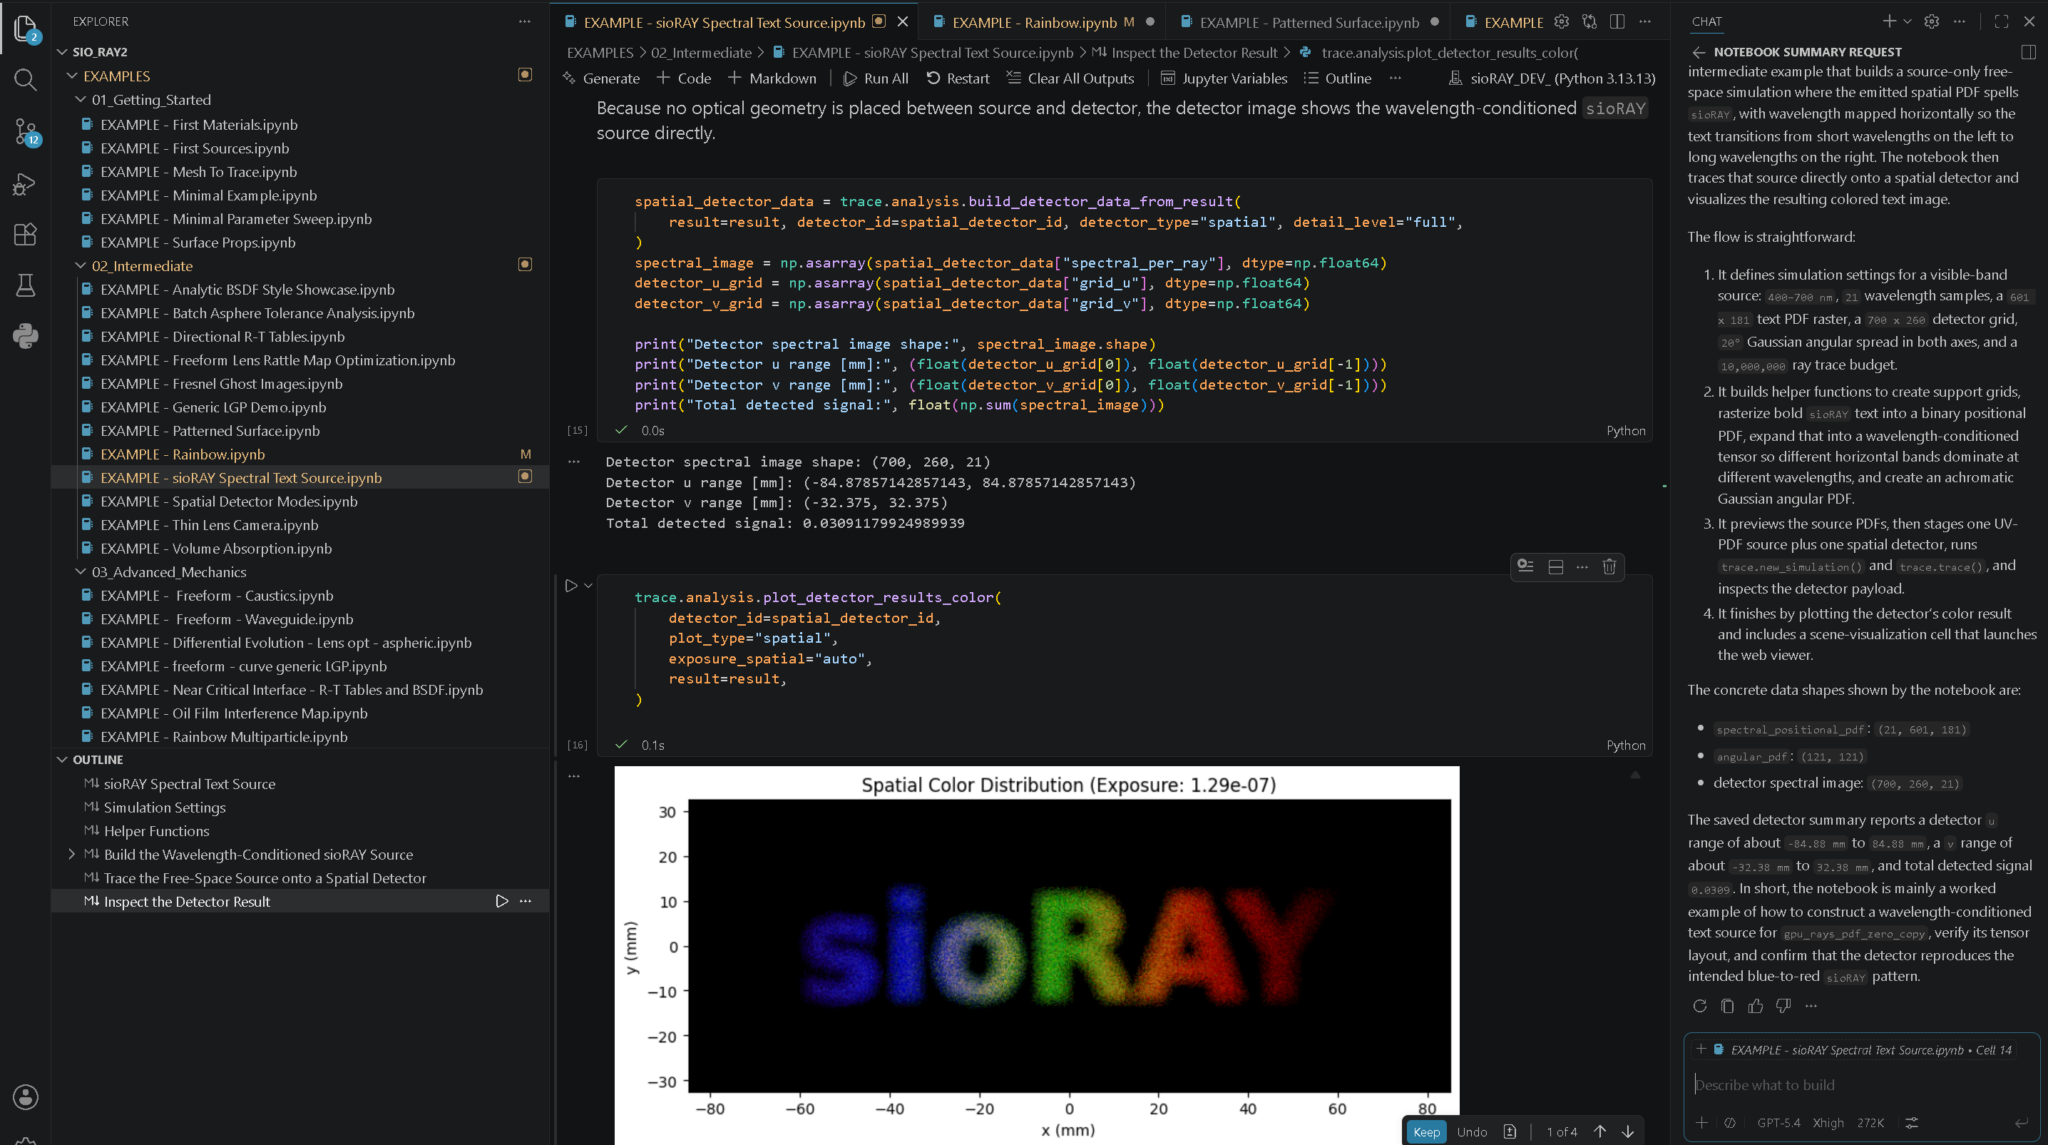Add a Markdown cell from the toolbar

click(x=772, y=78)
